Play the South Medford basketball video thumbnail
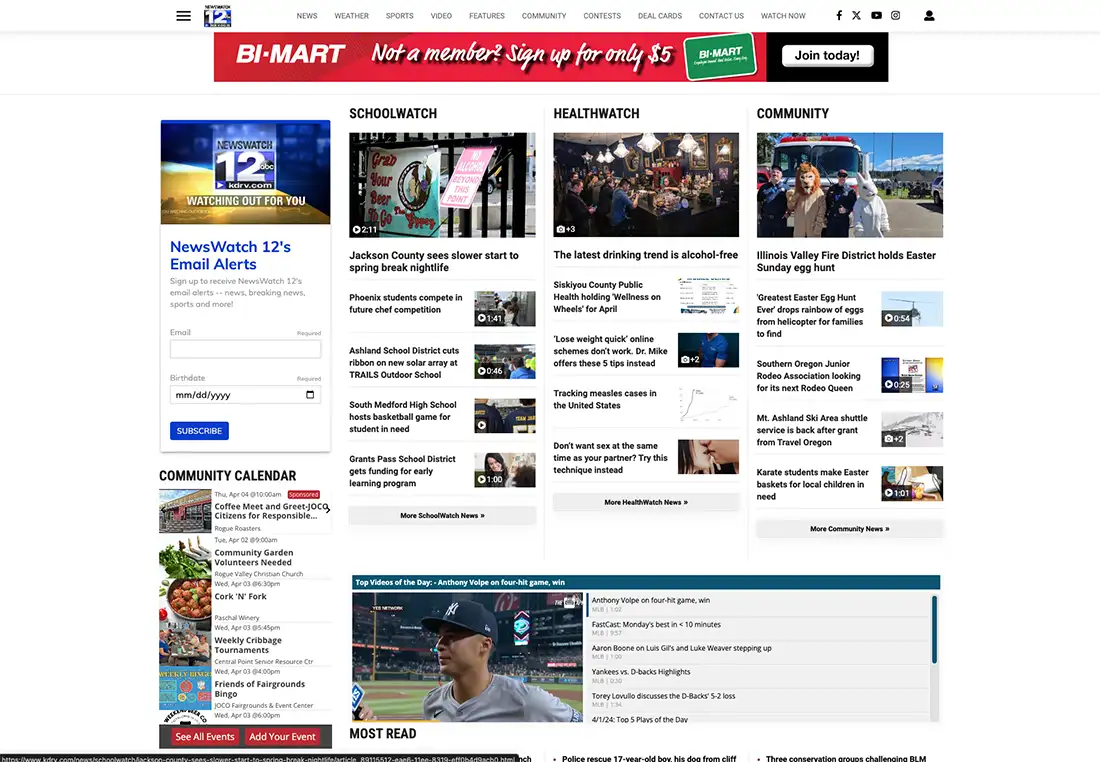Image resolution: width=1100 pixels, height=762 pixels. coord(504,416)
